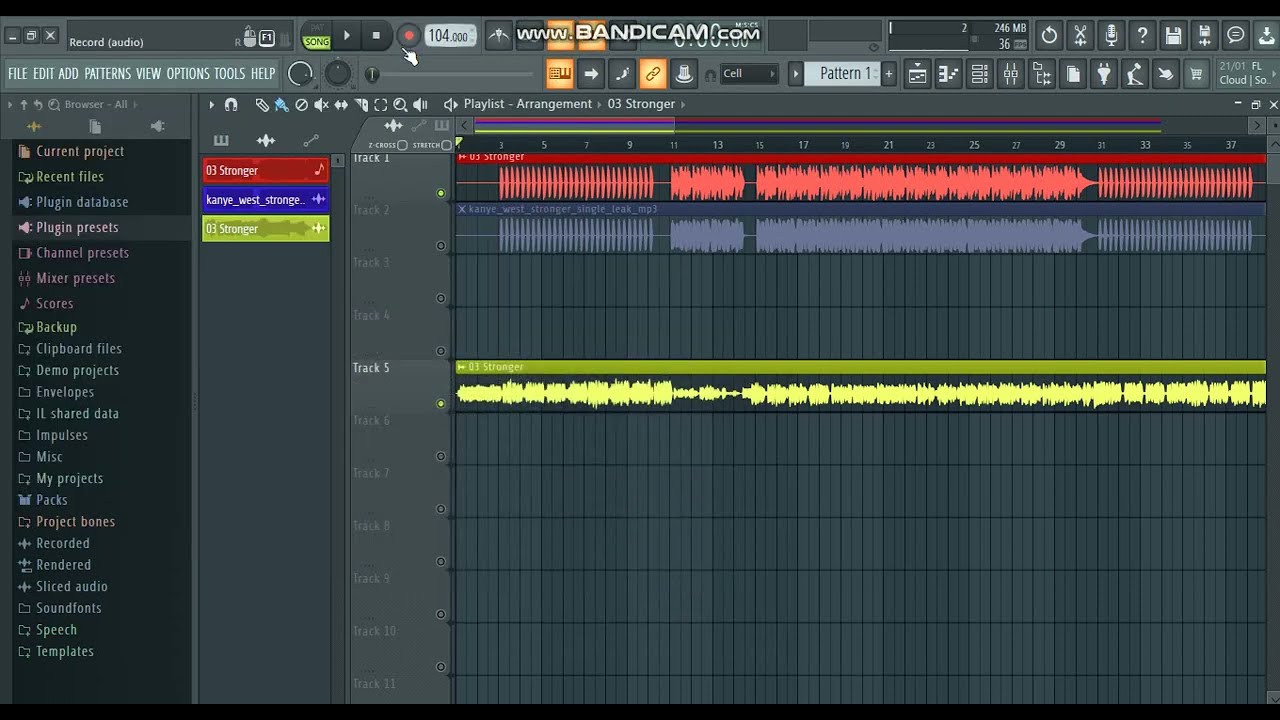The image size is (1280, 720).
Task: Mute Track 5 using its green dot
Action: tap(441, 404)
